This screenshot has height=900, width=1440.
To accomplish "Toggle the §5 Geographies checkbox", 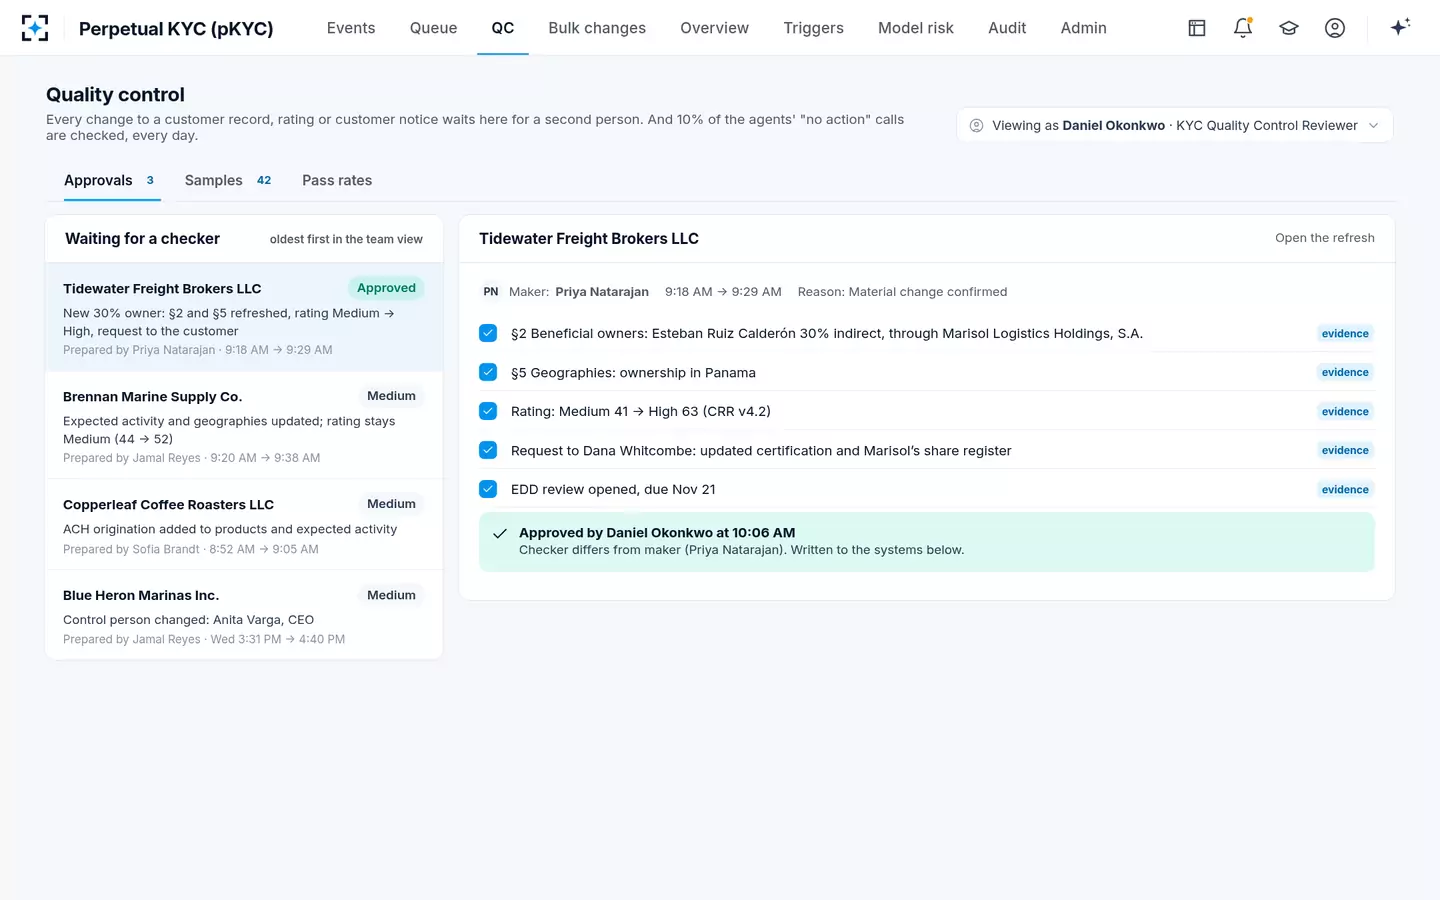I will (x=488, y=372).
